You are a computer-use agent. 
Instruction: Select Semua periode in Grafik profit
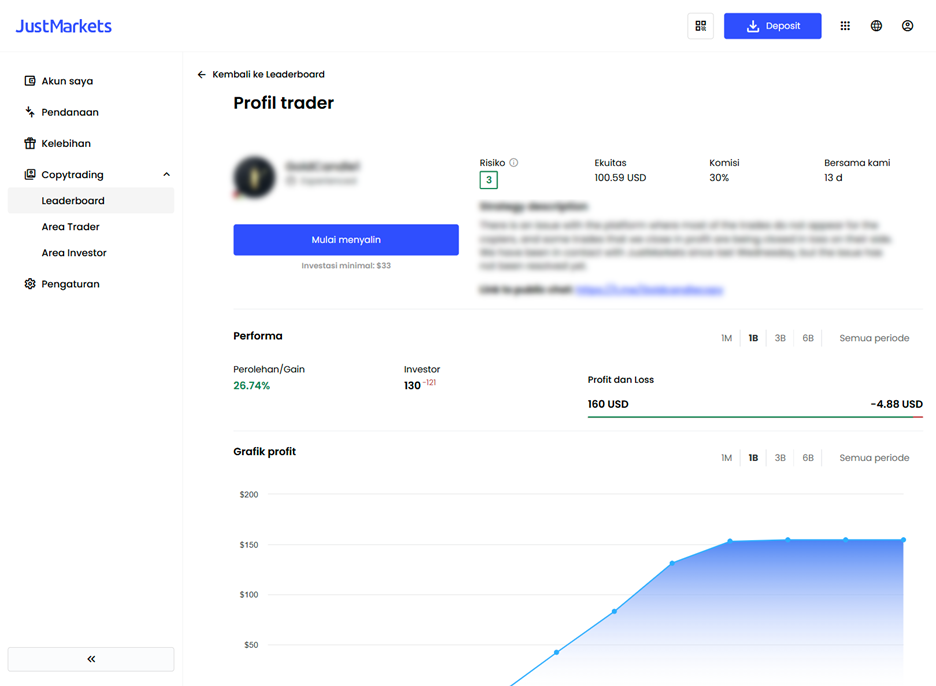pos(874,458)
